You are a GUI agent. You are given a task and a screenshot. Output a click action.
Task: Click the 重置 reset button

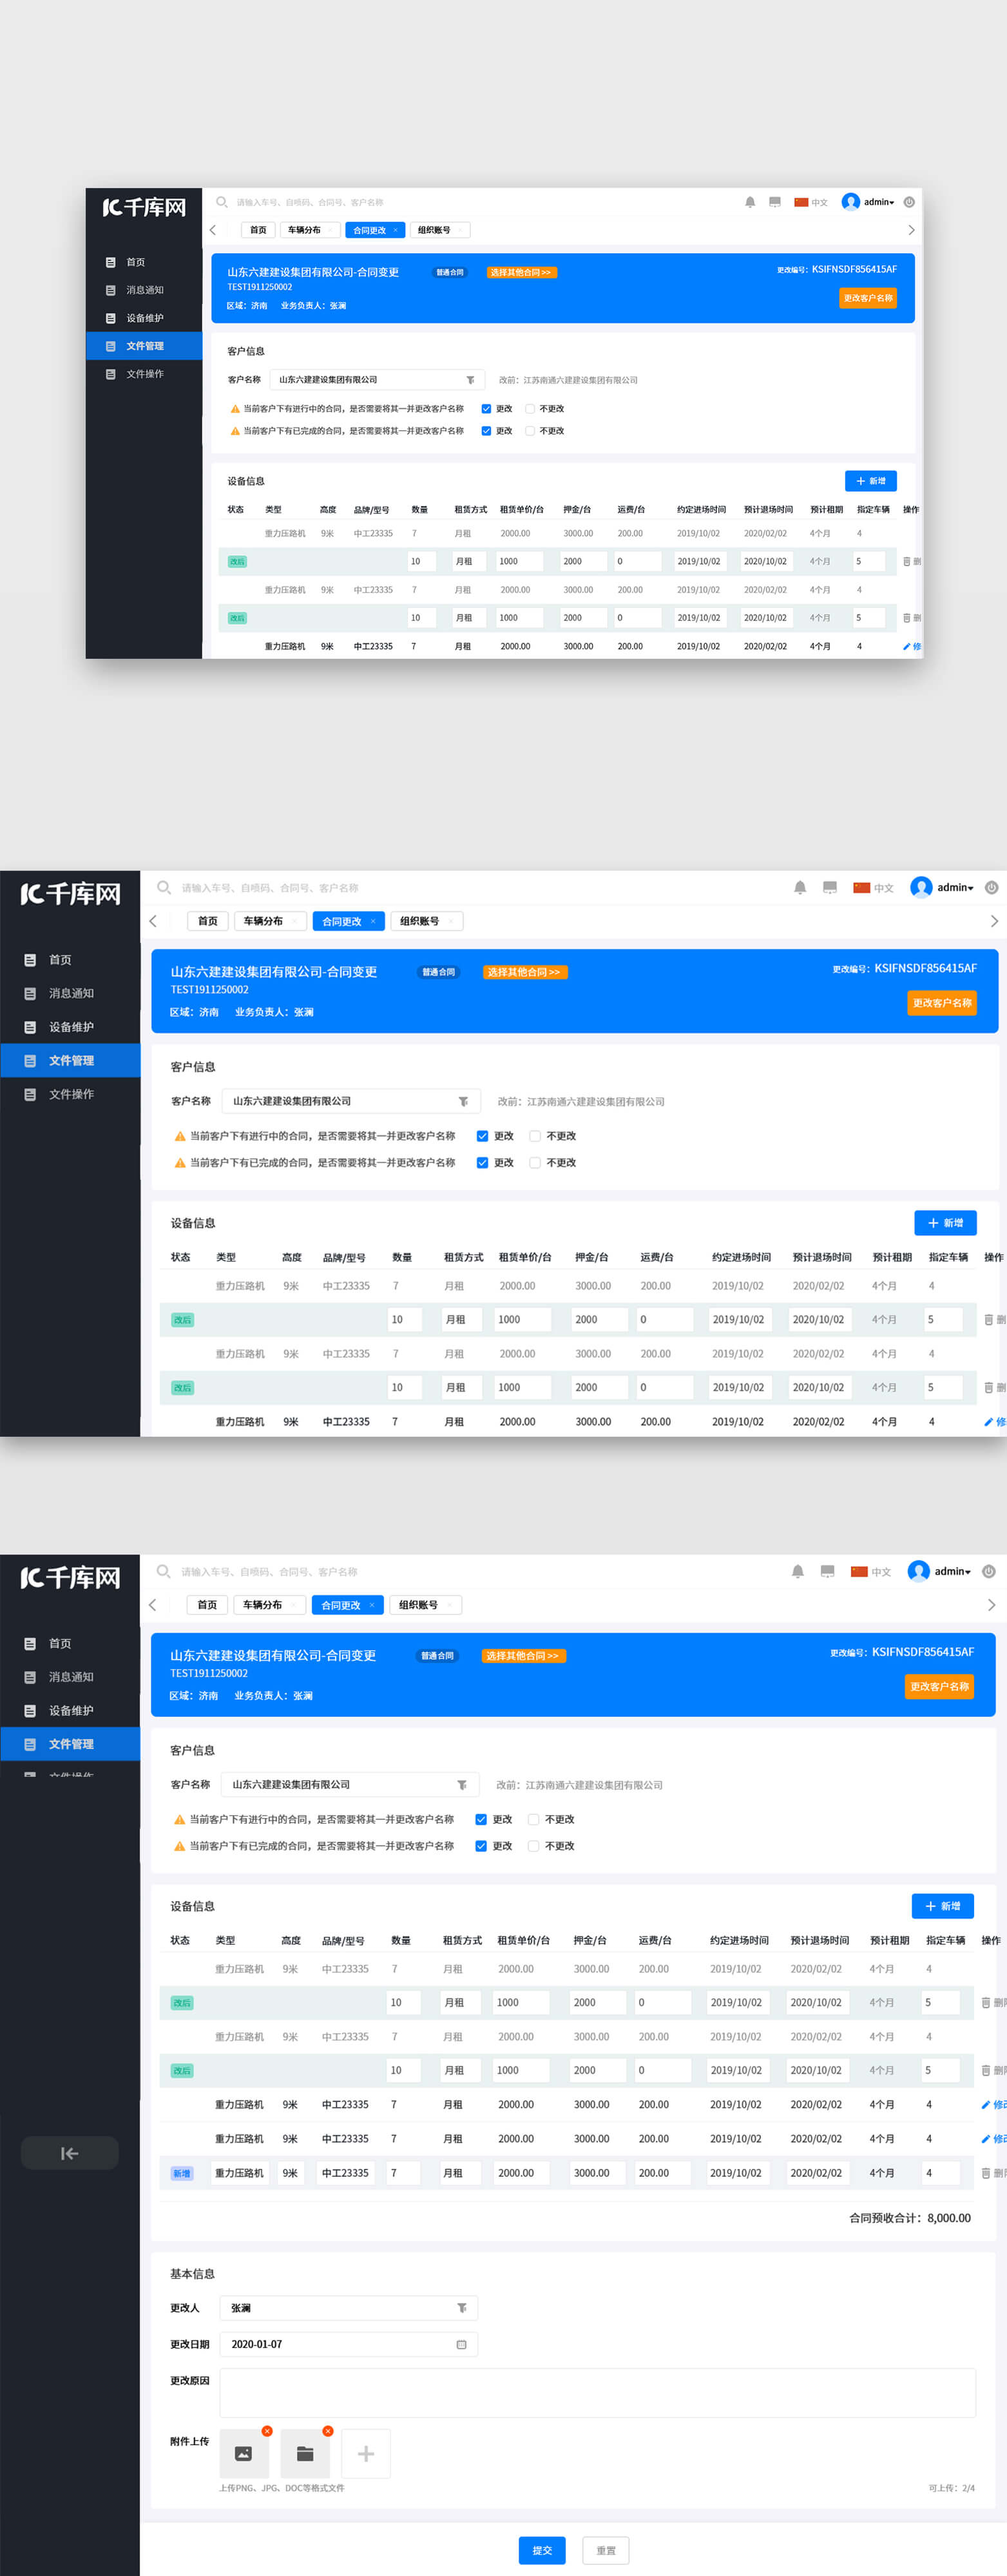(x=606, y=2550)
